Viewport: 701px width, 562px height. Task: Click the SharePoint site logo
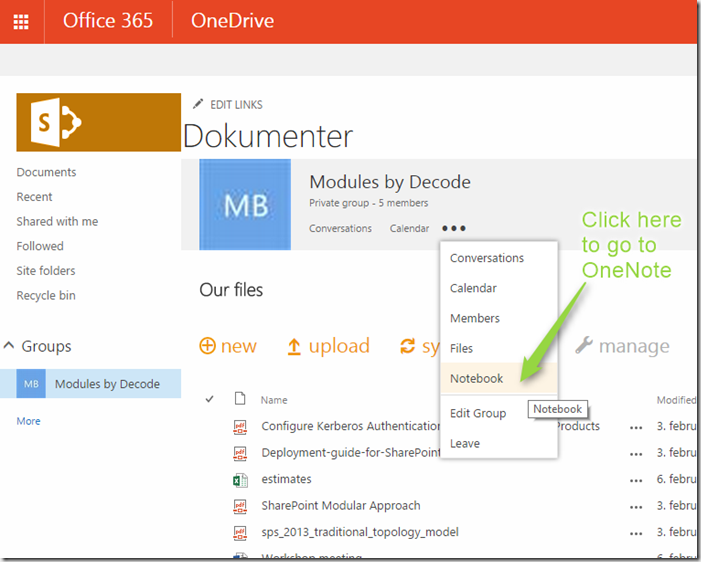98,122
